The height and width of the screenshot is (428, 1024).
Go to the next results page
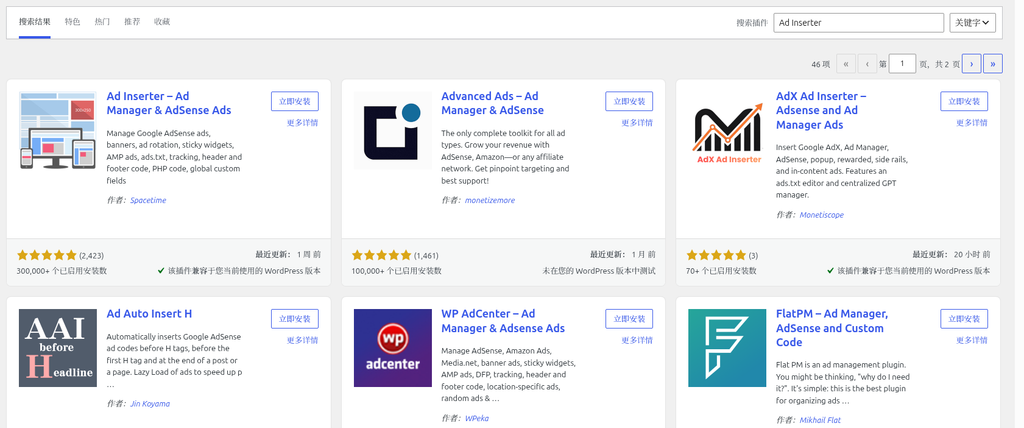971,63
